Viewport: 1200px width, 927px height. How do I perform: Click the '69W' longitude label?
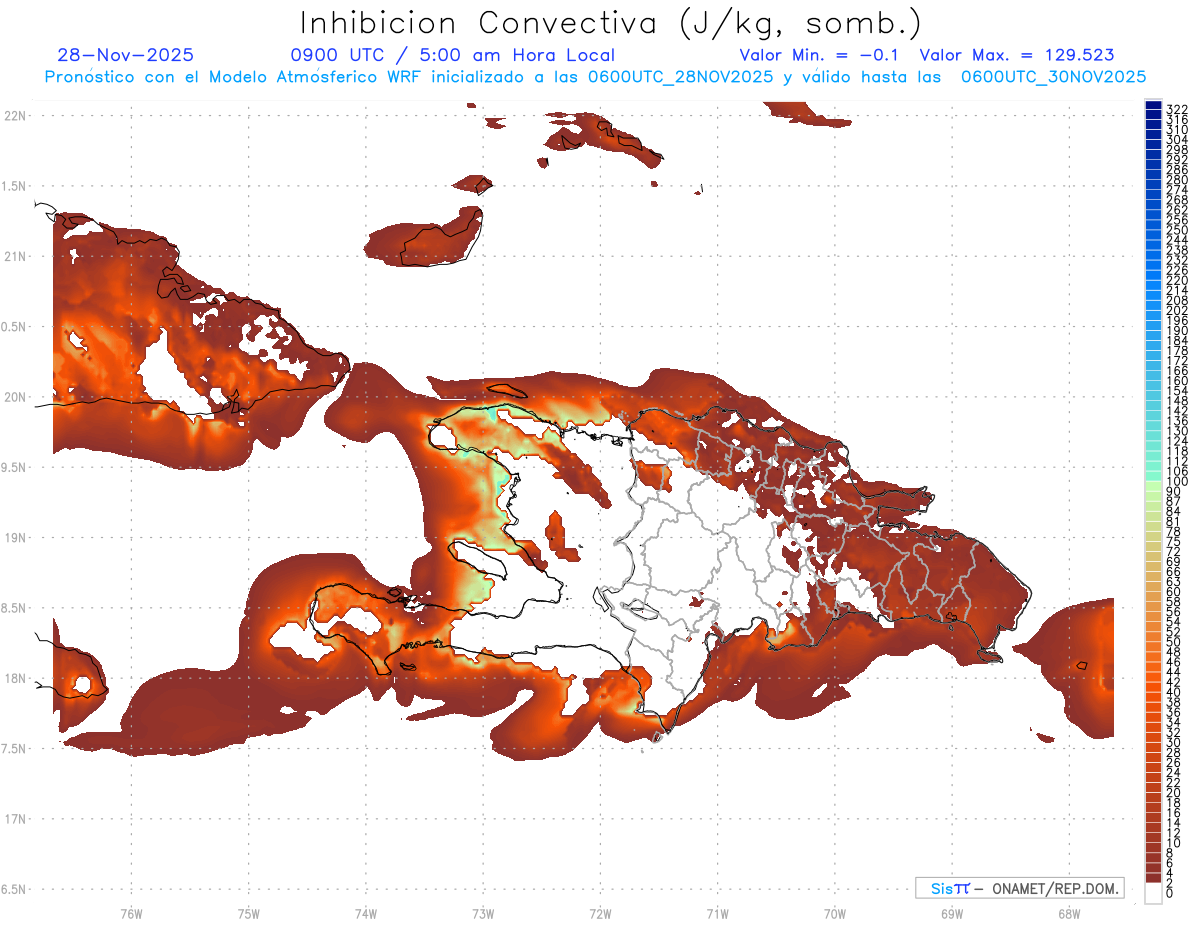click(952, 913)
